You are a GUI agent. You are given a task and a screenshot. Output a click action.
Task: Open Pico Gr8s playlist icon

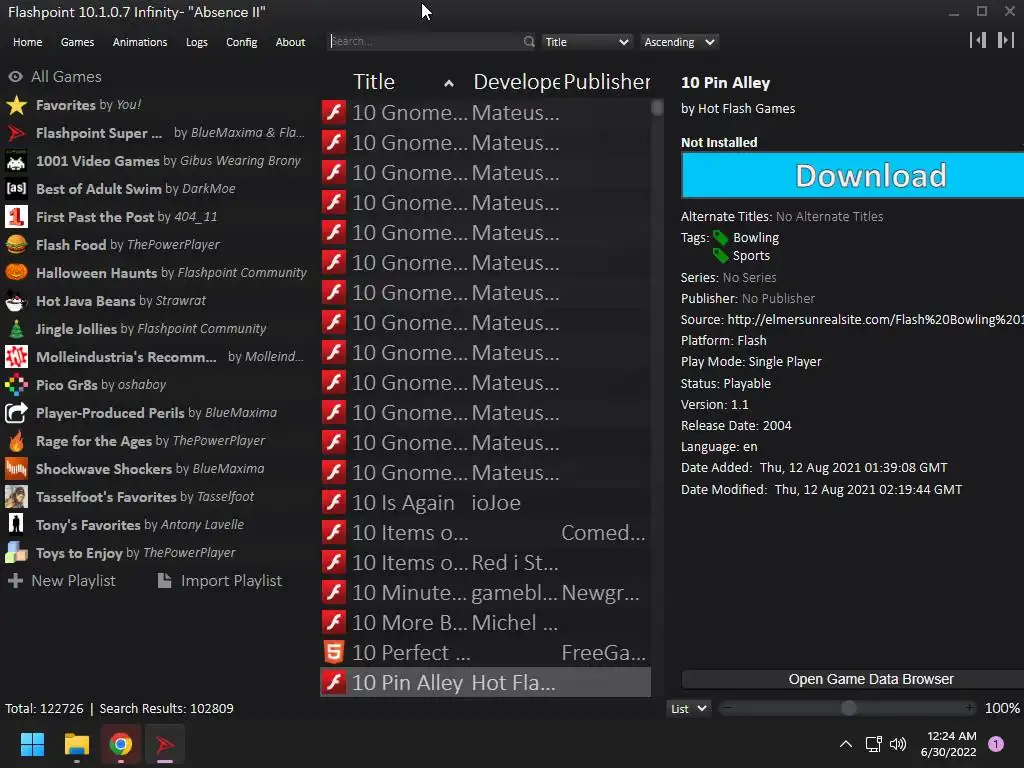coord(16,385)
